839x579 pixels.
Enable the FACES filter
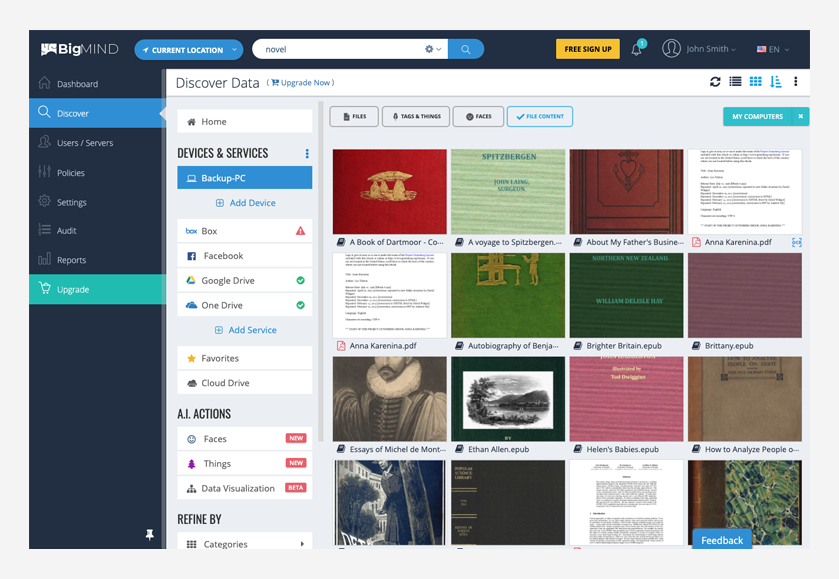[x=478, y=116]
